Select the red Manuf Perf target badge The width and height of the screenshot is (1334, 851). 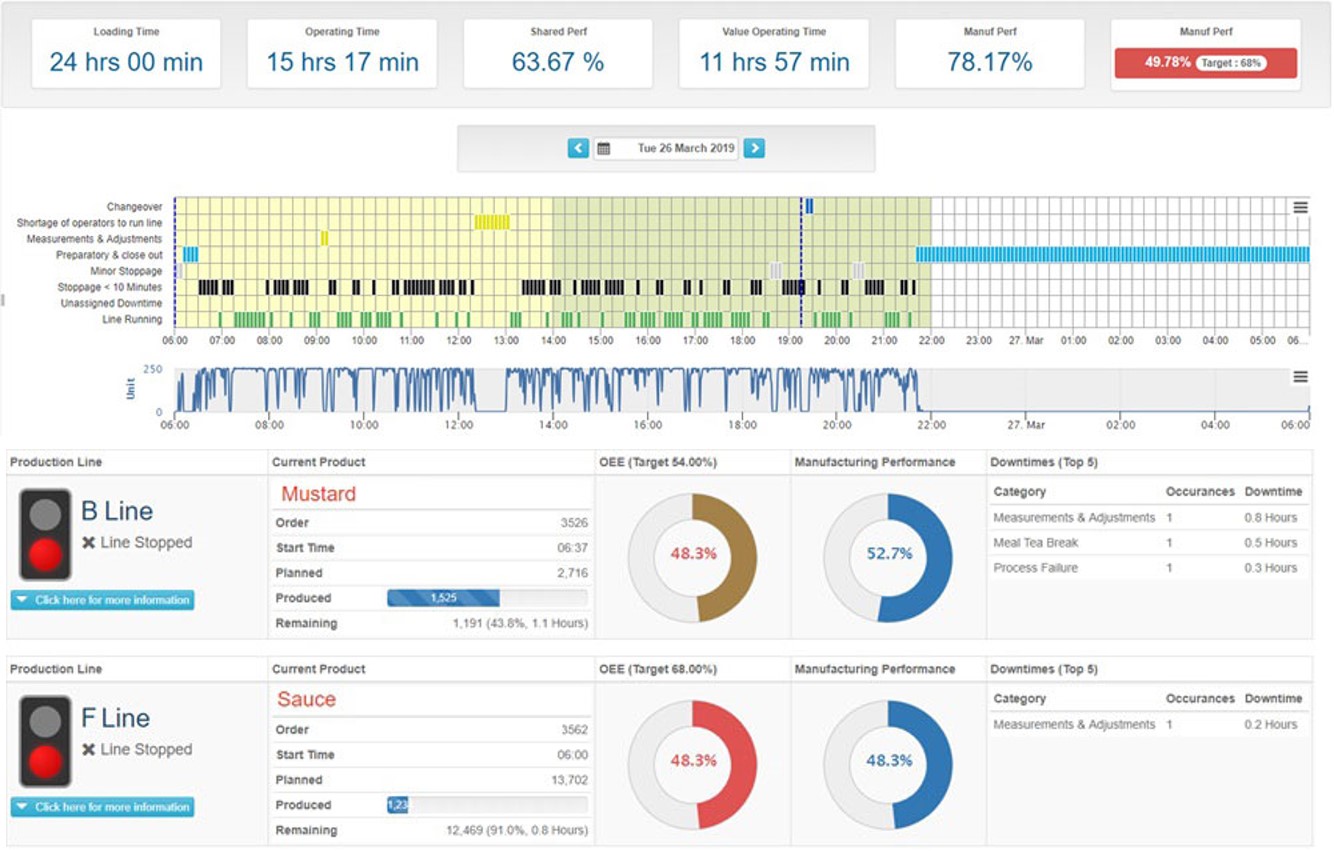coord(1205,63)
